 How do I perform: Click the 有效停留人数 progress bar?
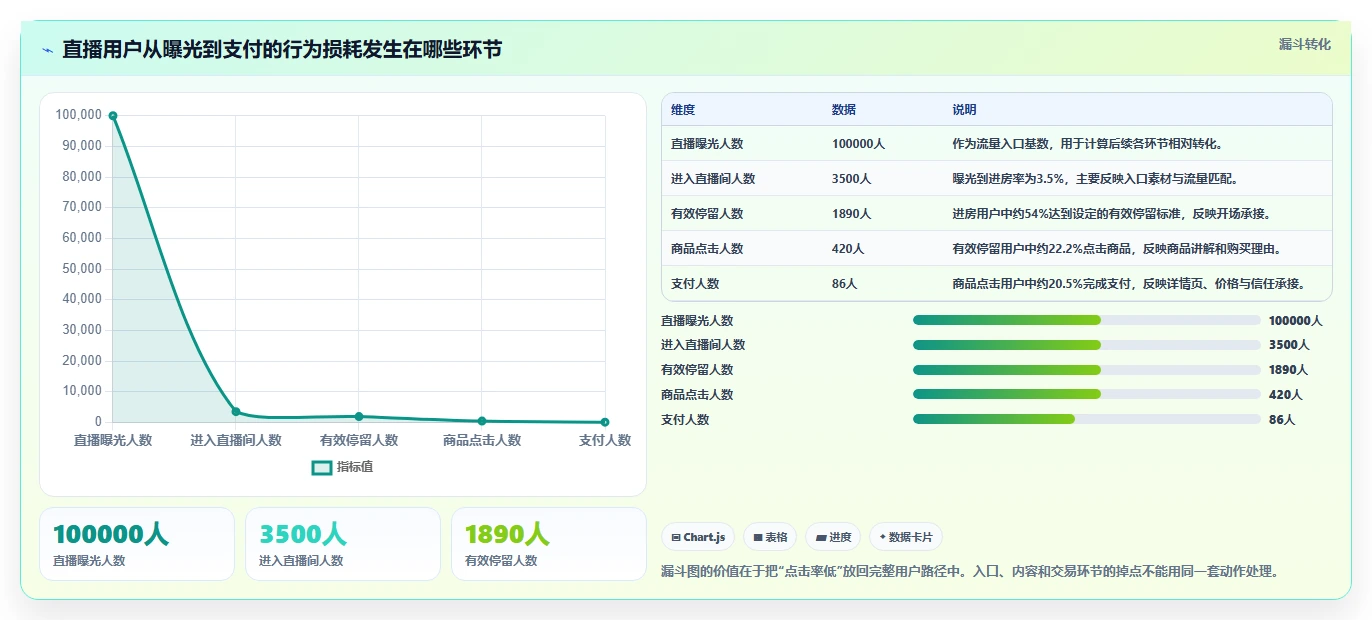point(1086,370)
